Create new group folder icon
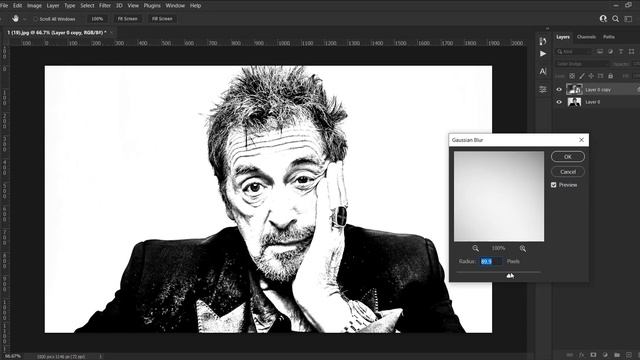Viewport: 640px width, 360px height. click(x=617, y=355)
